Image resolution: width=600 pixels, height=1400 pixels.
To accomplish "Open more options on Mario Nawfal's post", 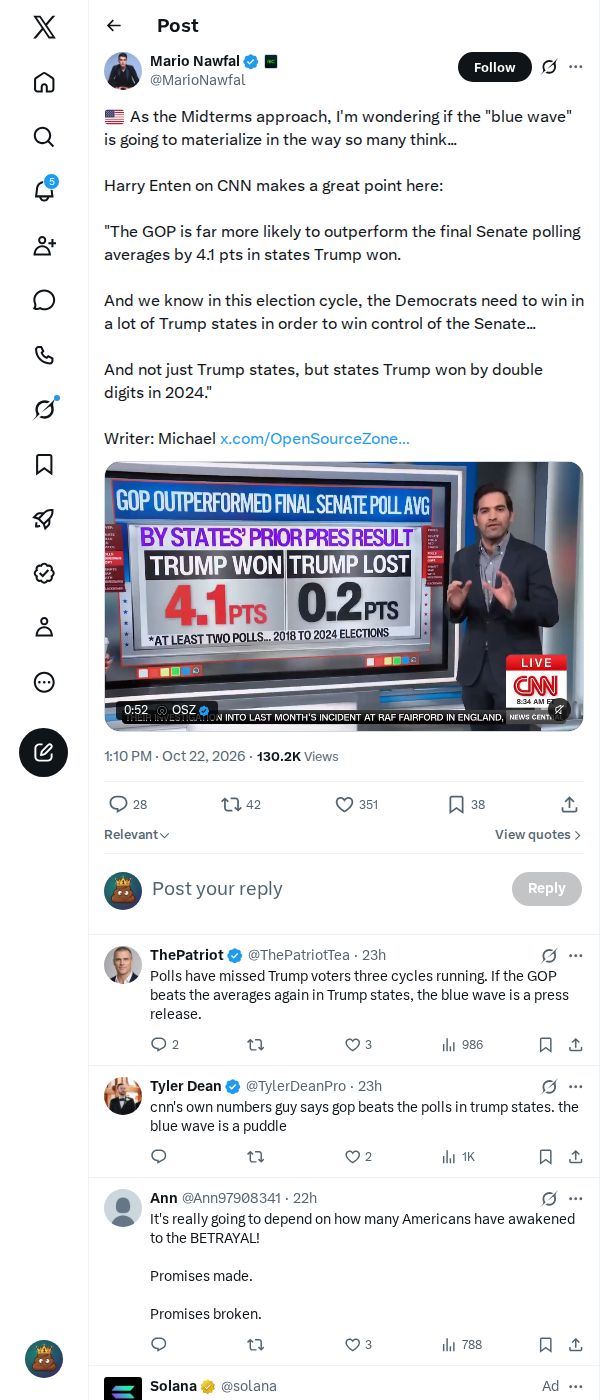I will click(576, 67).
